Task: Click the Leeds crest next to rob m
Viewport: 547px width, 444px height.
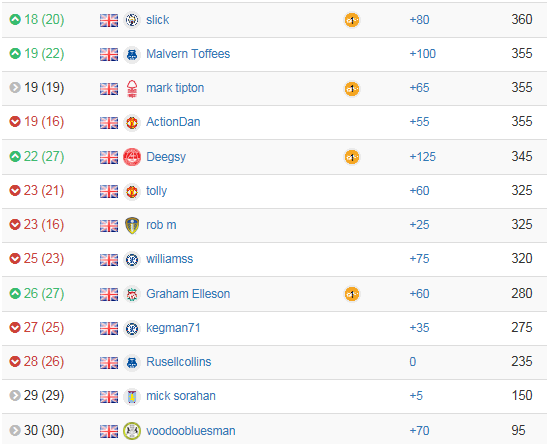Action: pyautogui.click(x=132, y=225)
